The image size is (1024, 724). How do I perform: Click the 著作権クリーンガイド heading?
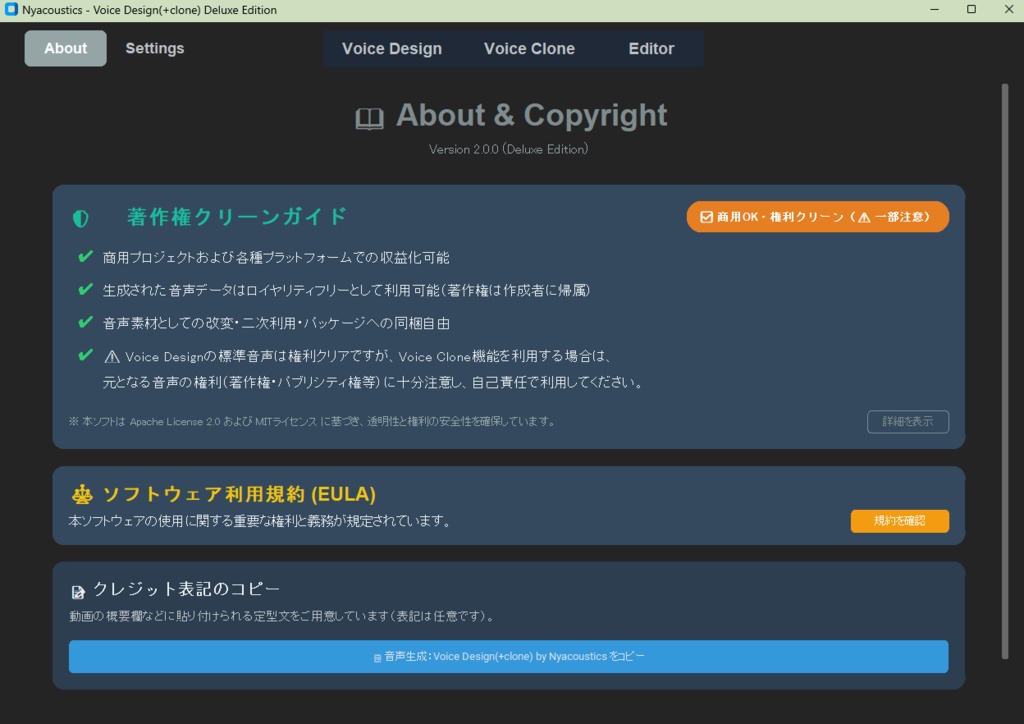(x=237, y=217)
